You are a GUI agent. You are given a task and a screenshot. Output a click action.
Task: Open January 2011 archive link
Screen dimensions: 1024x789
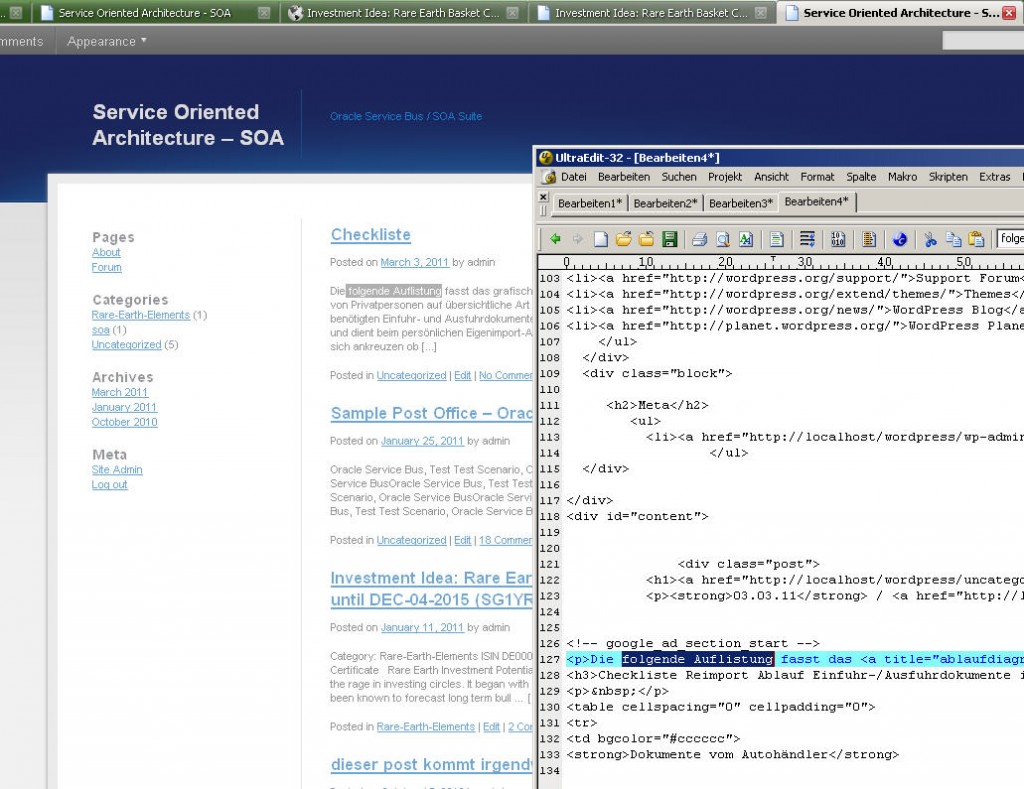tap(124, 407)
